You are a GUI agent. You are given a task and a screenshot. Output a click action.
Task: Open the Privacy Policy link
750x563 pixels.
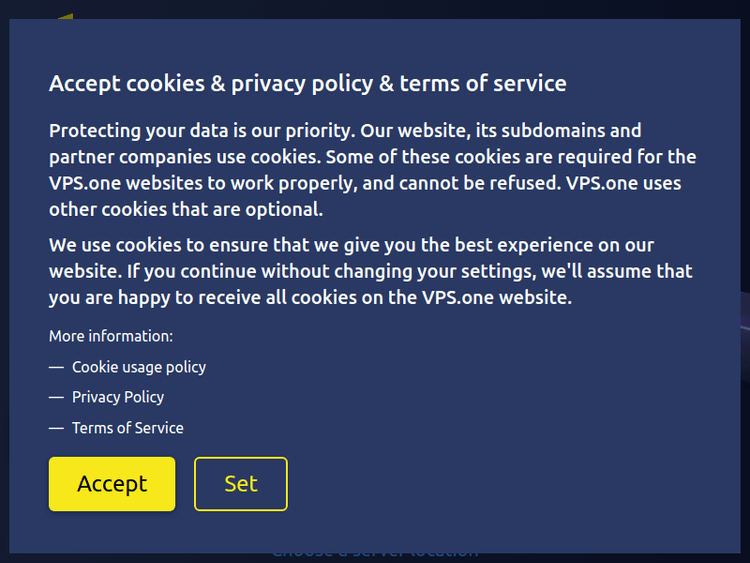click(118, 397)
